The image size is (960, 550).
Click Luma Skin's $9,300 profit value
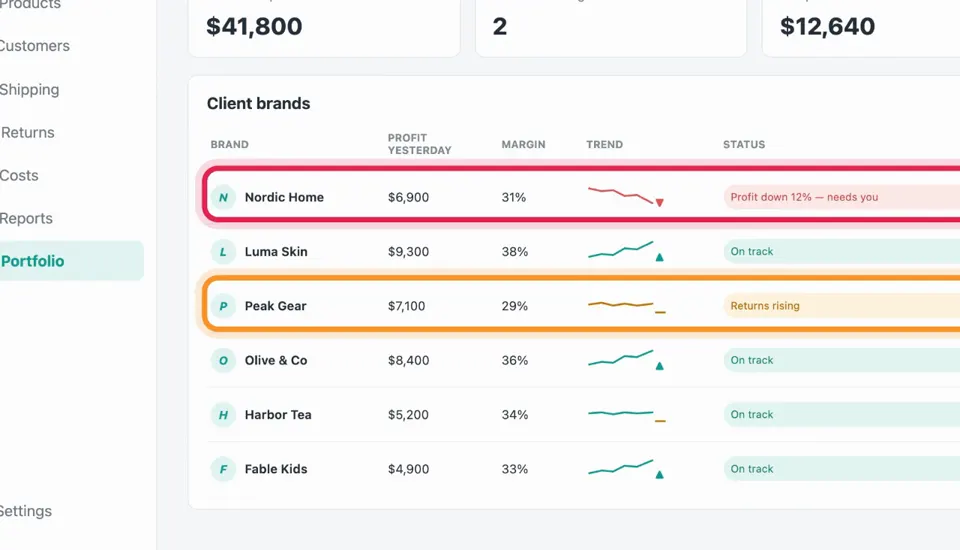coord(408,252)
